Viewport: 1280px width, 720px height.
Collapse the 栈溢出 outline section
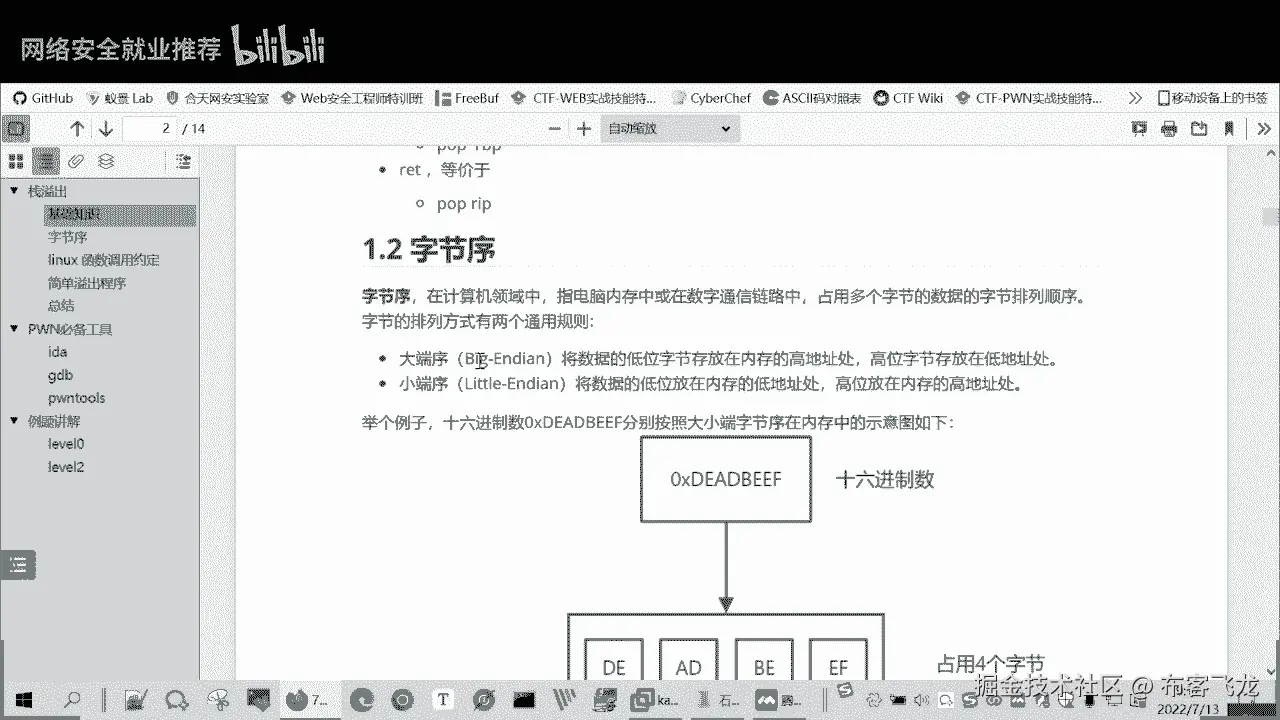click(x=14, y=191)
